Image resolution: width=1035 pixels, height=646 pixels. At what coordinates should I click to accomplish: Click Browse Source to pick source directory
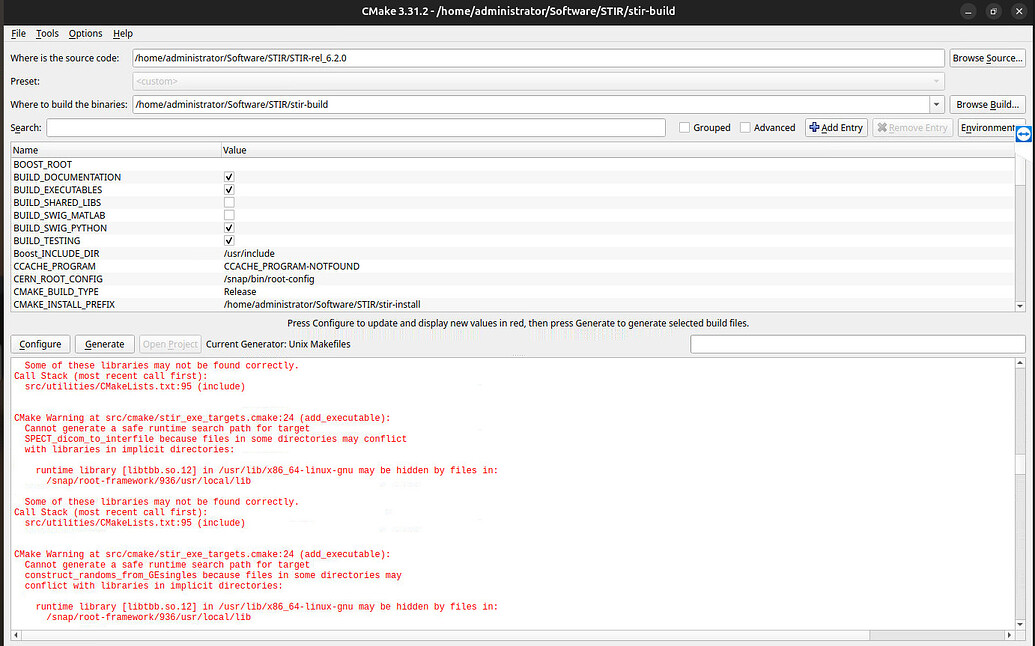pyautogui.click(x=987, y=57)
